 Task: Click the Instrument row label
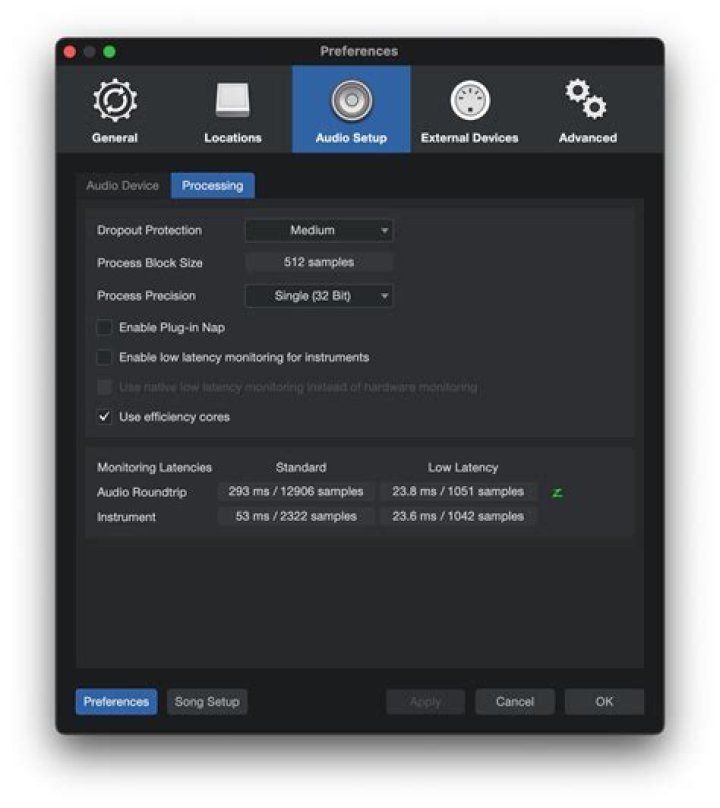(126, 517)
